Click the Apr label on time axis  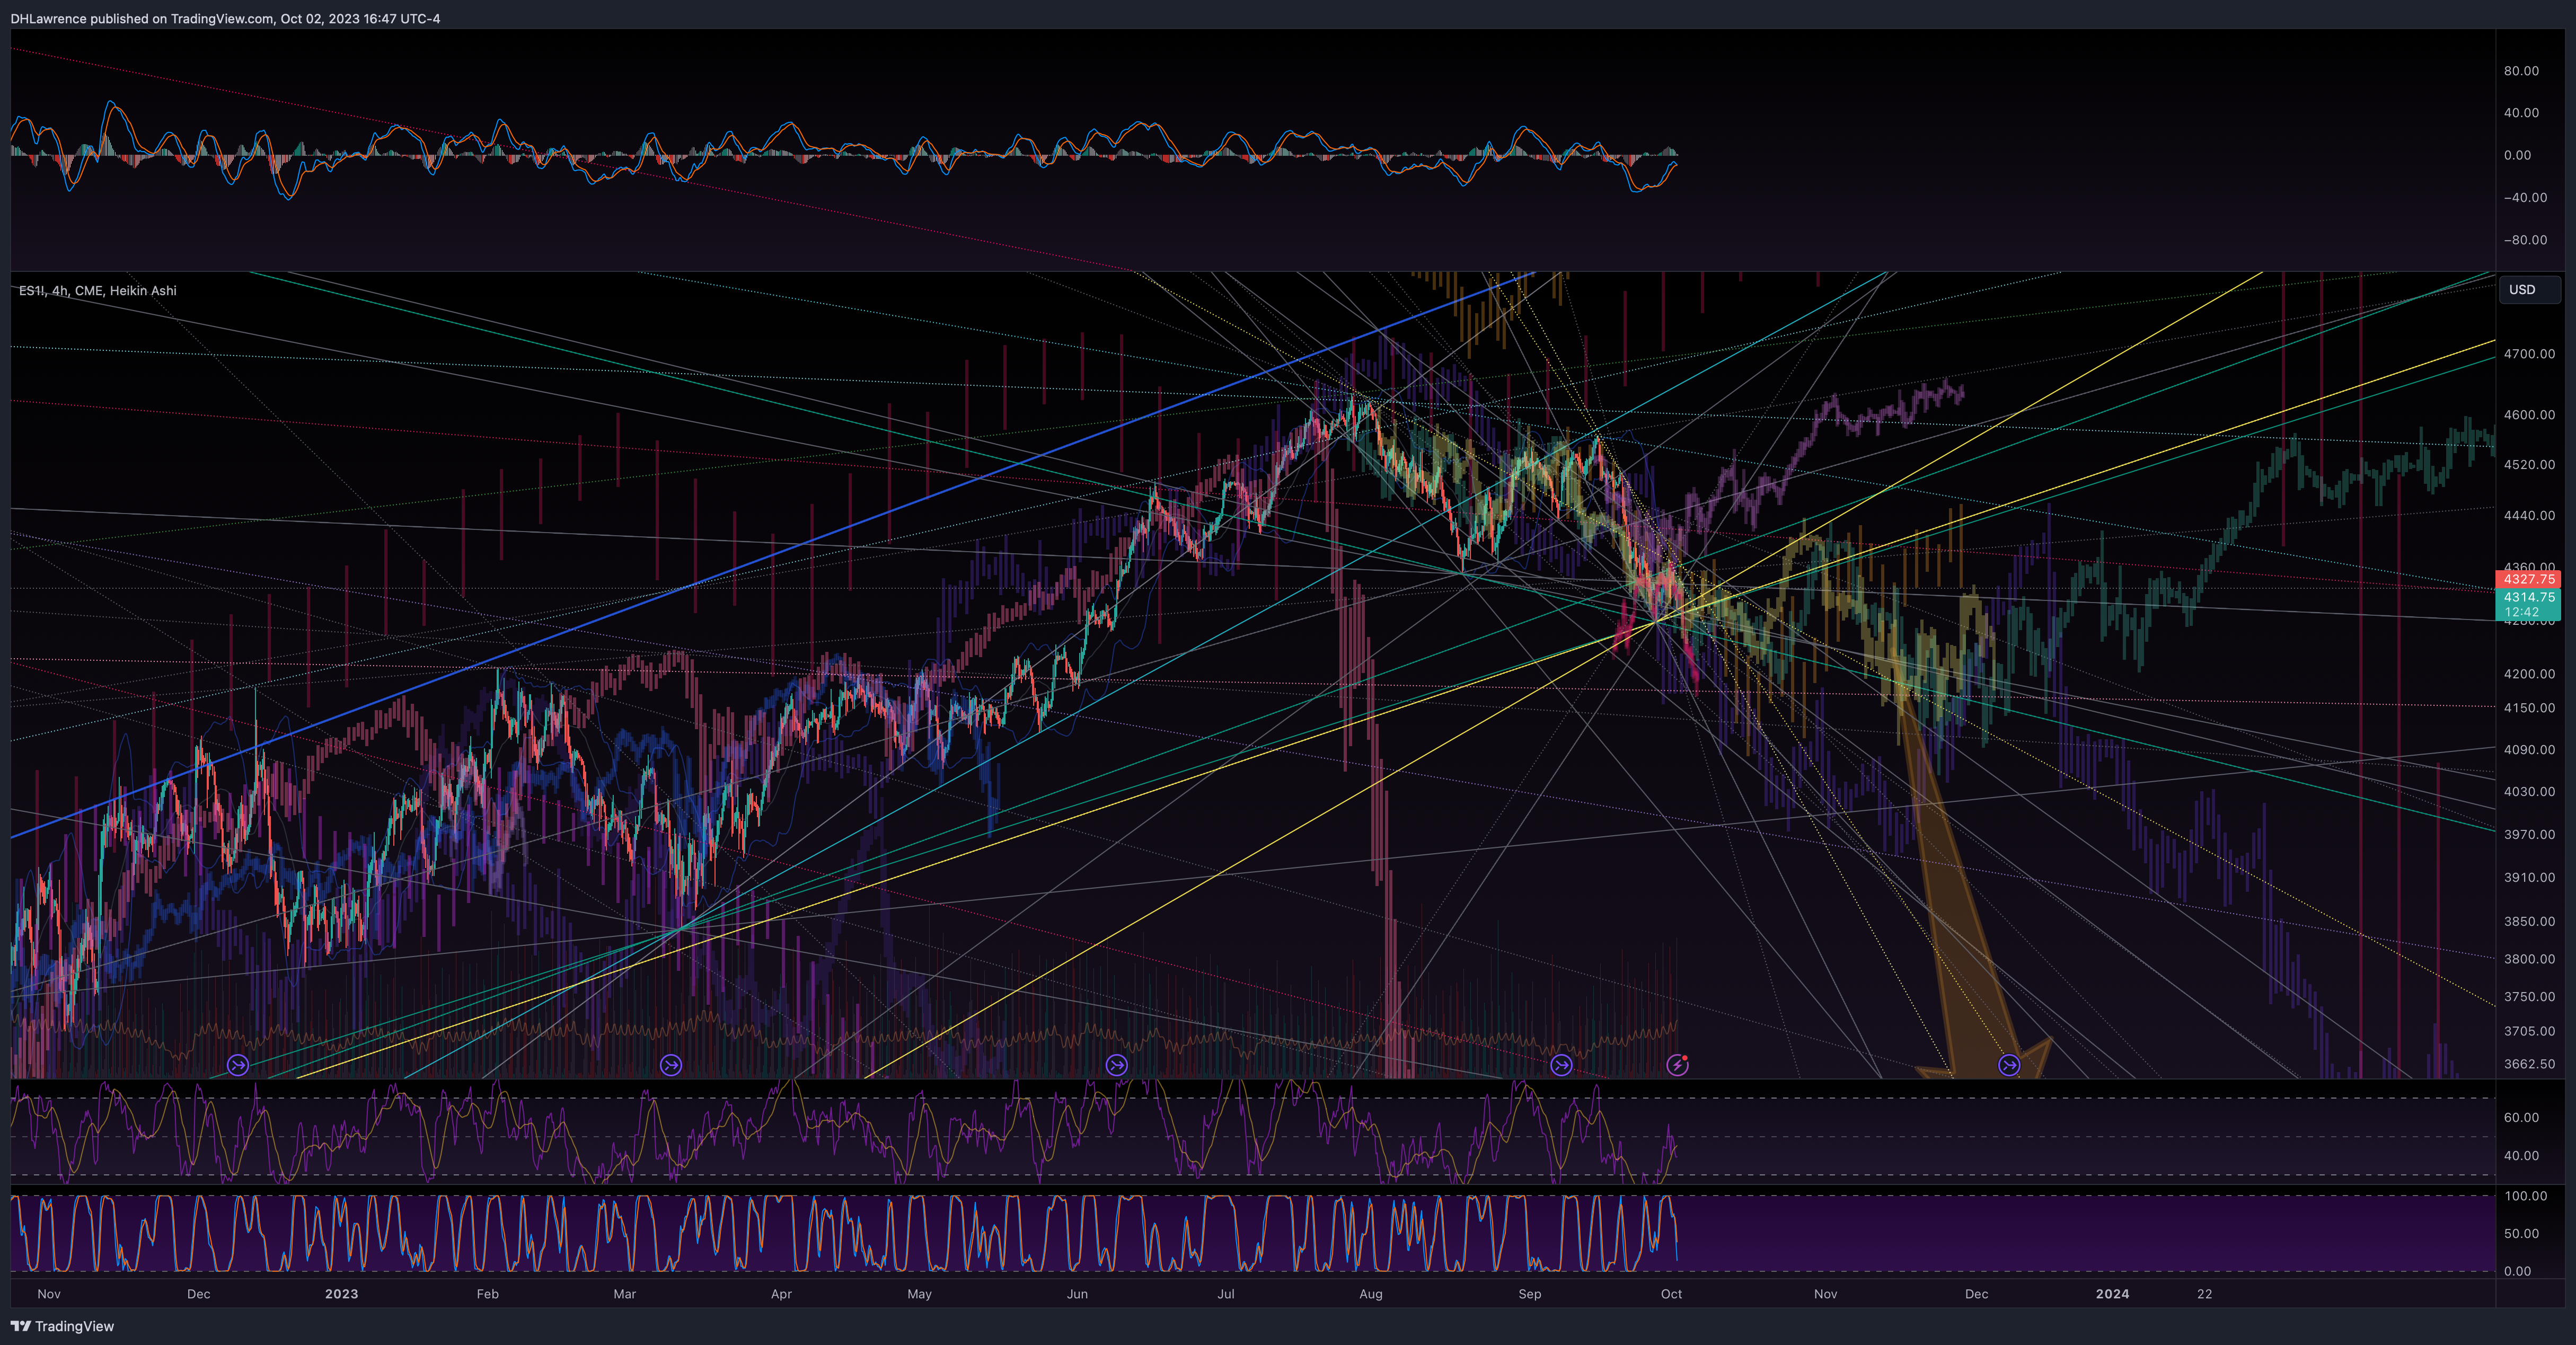tap(781, 1294)
